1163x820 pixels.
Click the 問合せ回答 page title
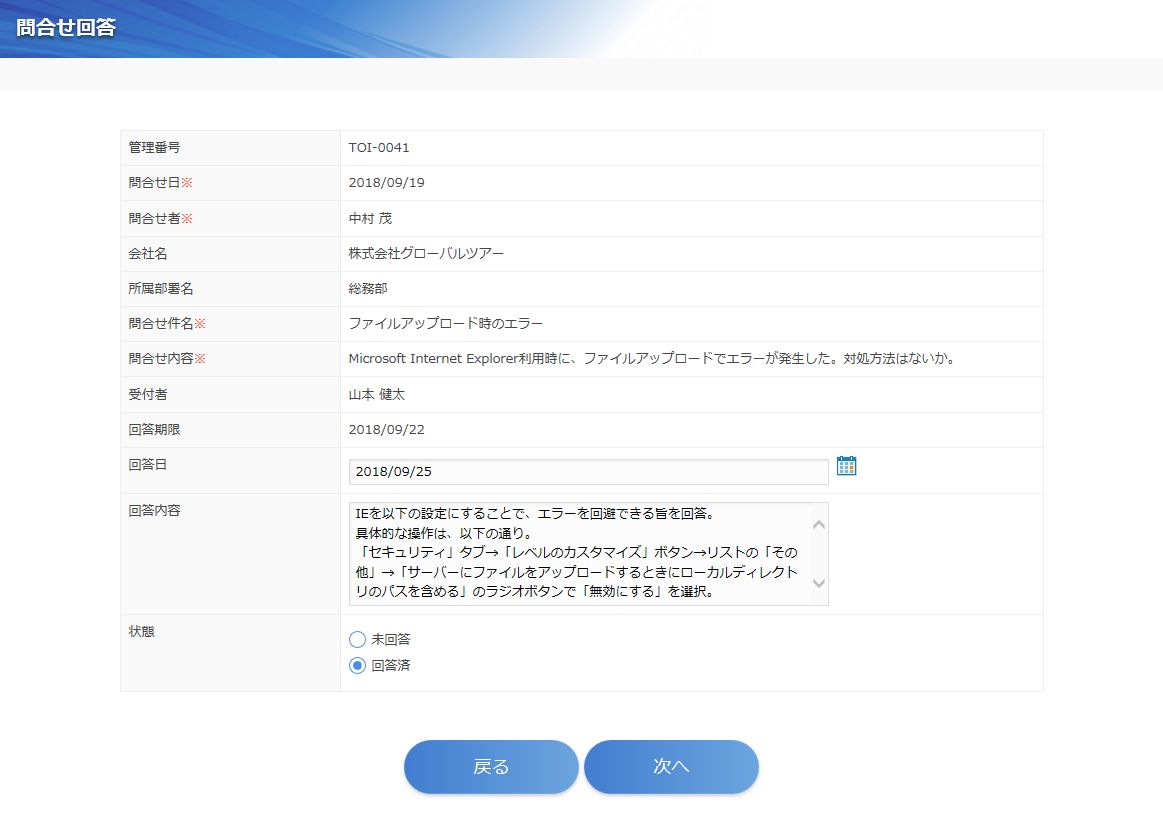click(x=66, y=28)
